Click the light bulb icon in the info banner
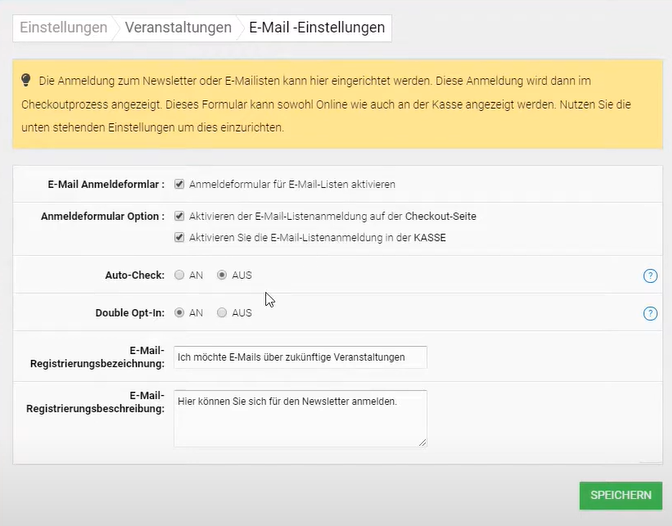Viewport: 672px width, 526px height. tap(27, 78)
